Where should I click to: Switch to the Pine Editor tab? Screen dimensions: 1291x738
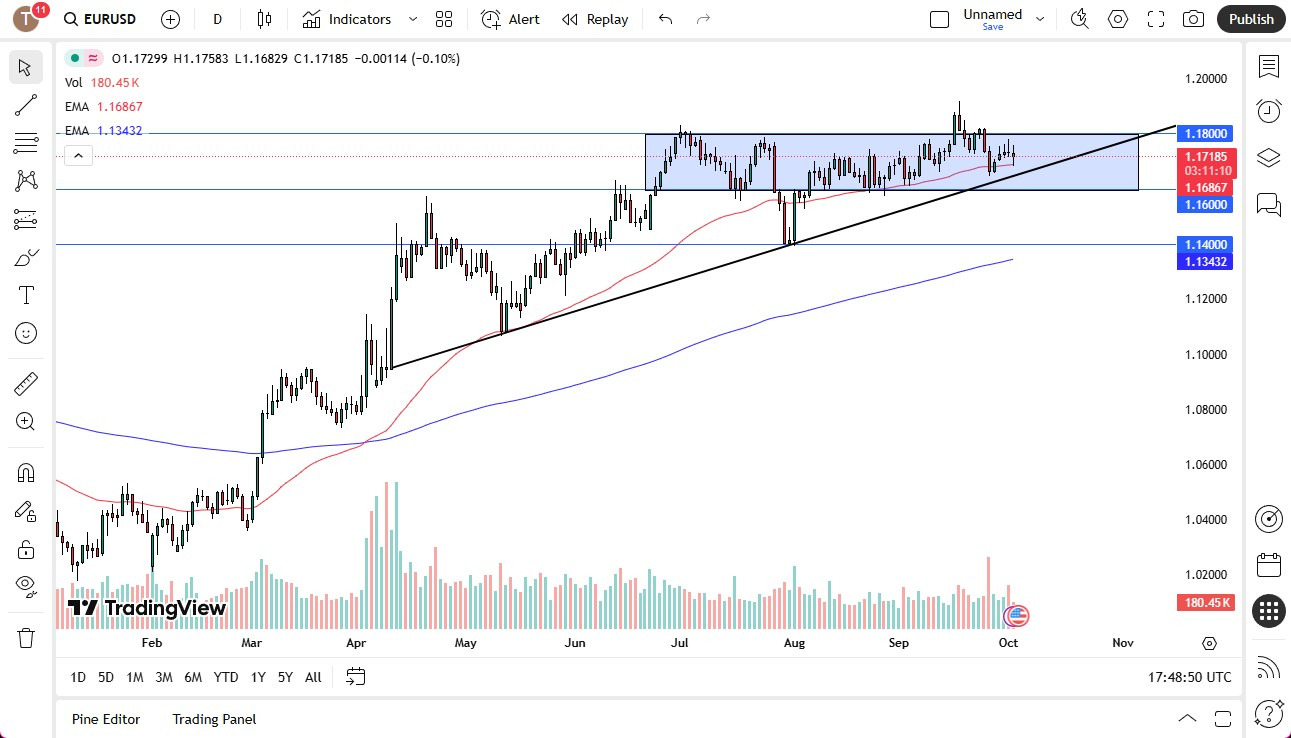click(105, 719)
